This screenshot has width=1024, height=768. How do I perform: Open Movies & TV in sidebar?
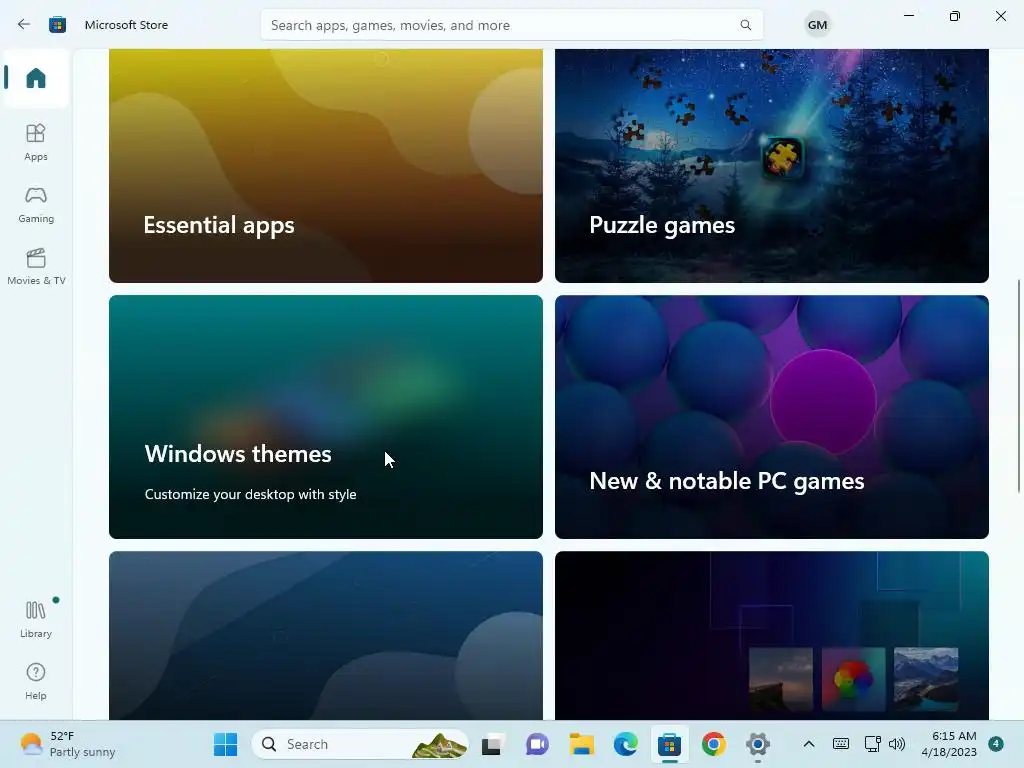click(36, 267)
